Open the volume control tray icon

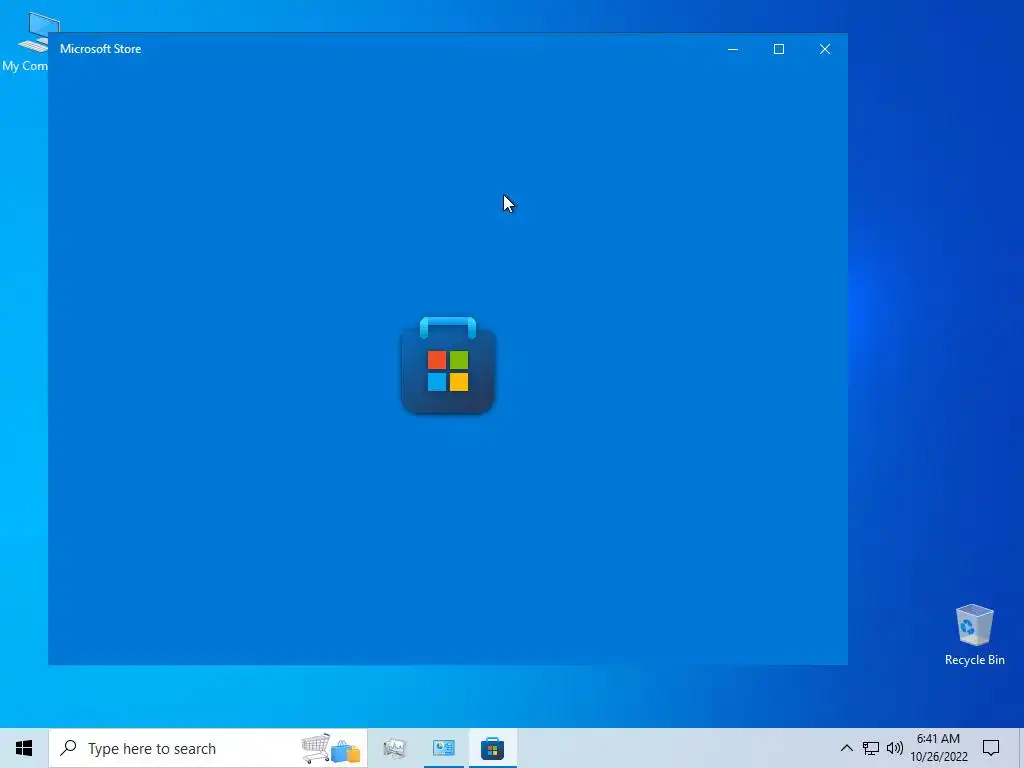coord(895,748)
